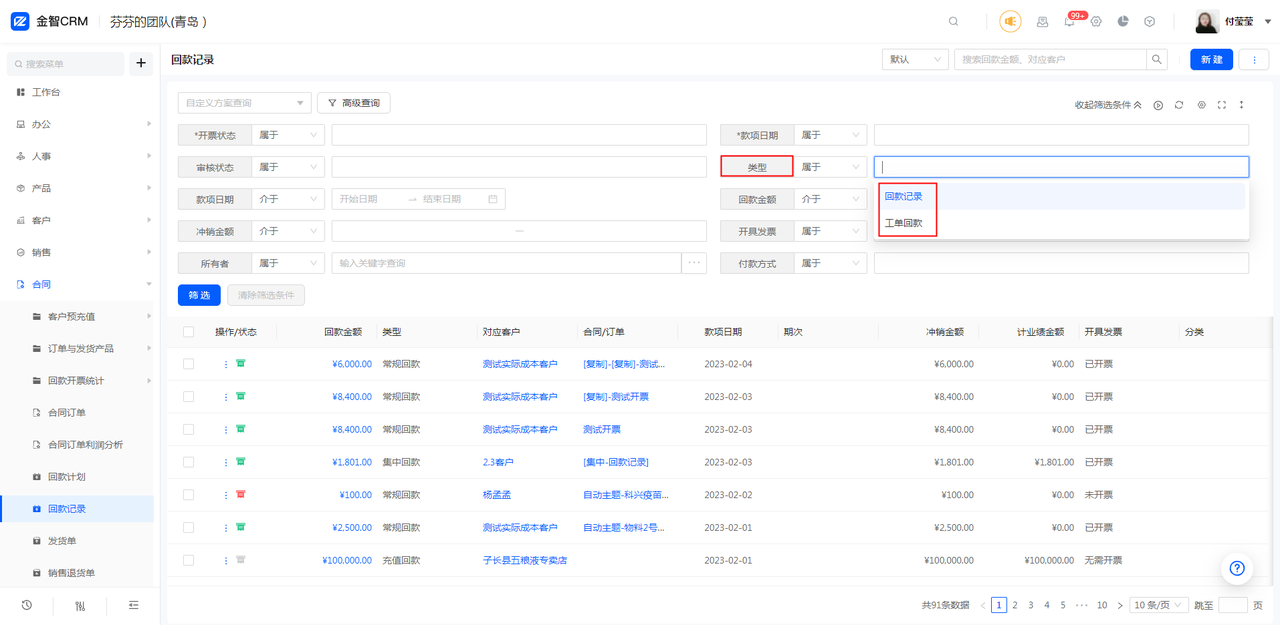Check the row with ¥1,801.00
Screen dimensions: 1280x625
(x=188, y=462)
